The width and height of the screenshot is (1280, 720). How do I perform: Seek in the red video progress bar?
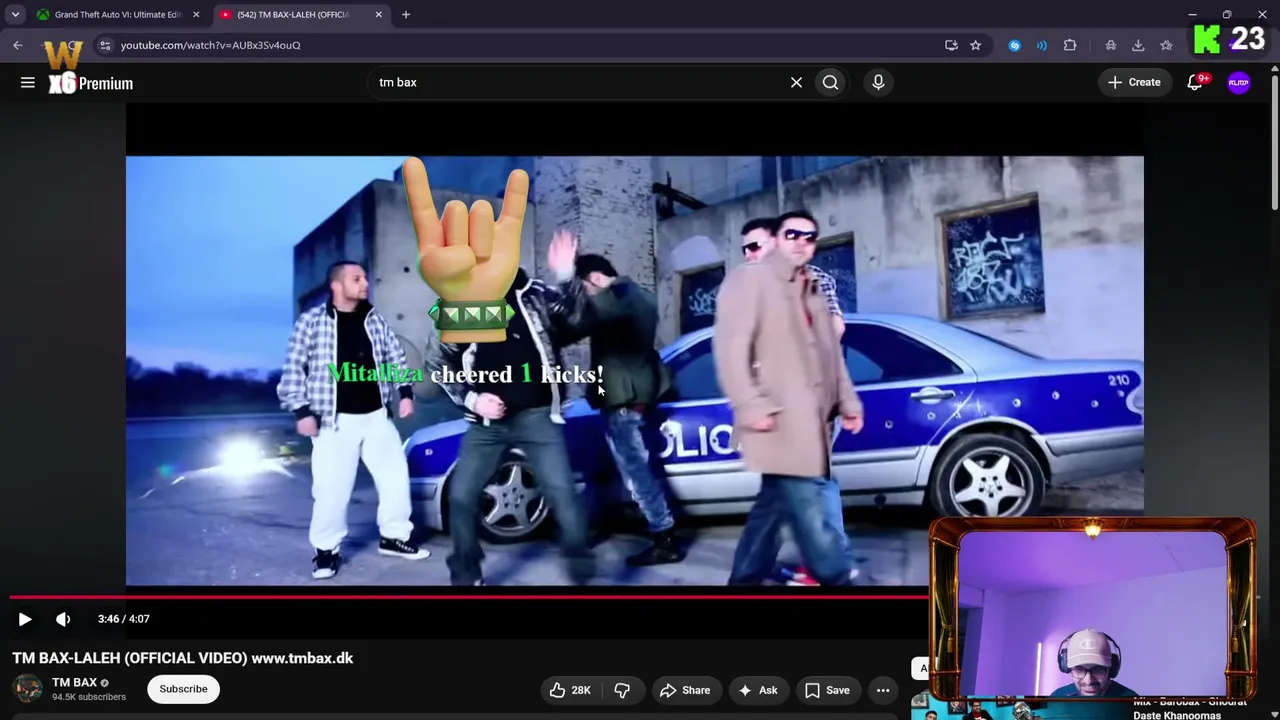(x=469, y=597)
